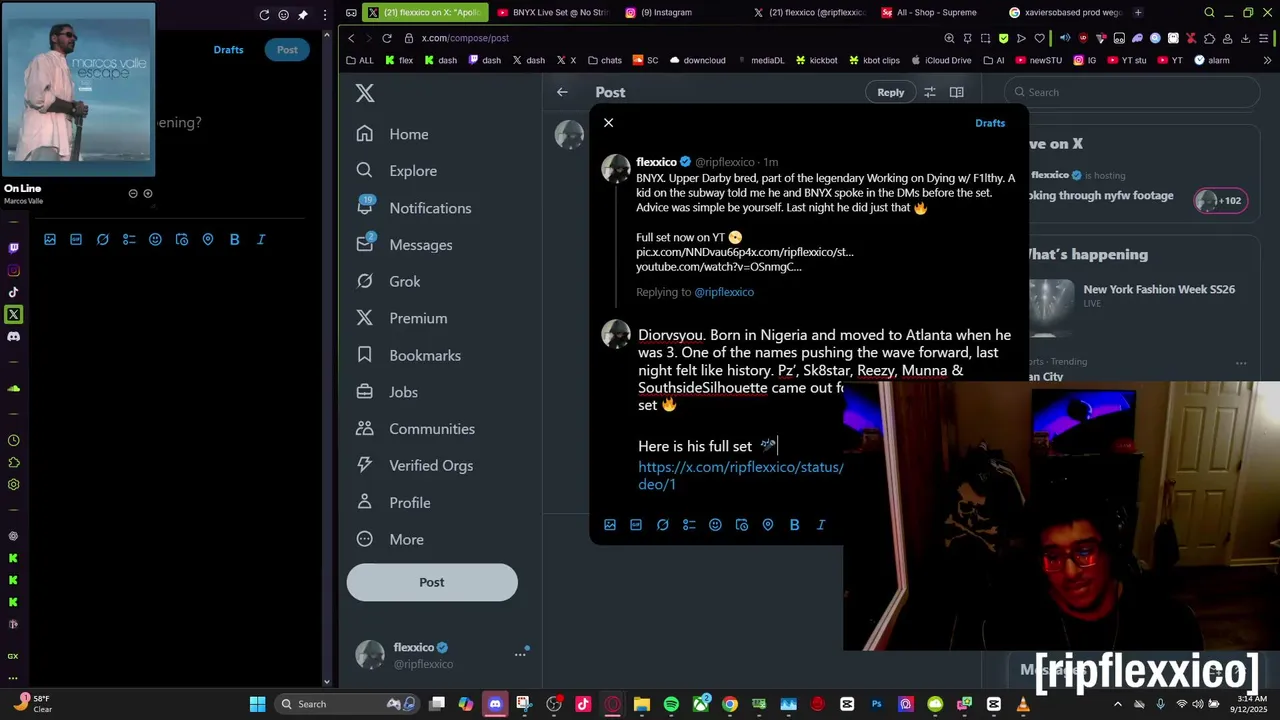
Task: Switch to xaviersobased Google search tab
Action: [x=1064, y=13]
